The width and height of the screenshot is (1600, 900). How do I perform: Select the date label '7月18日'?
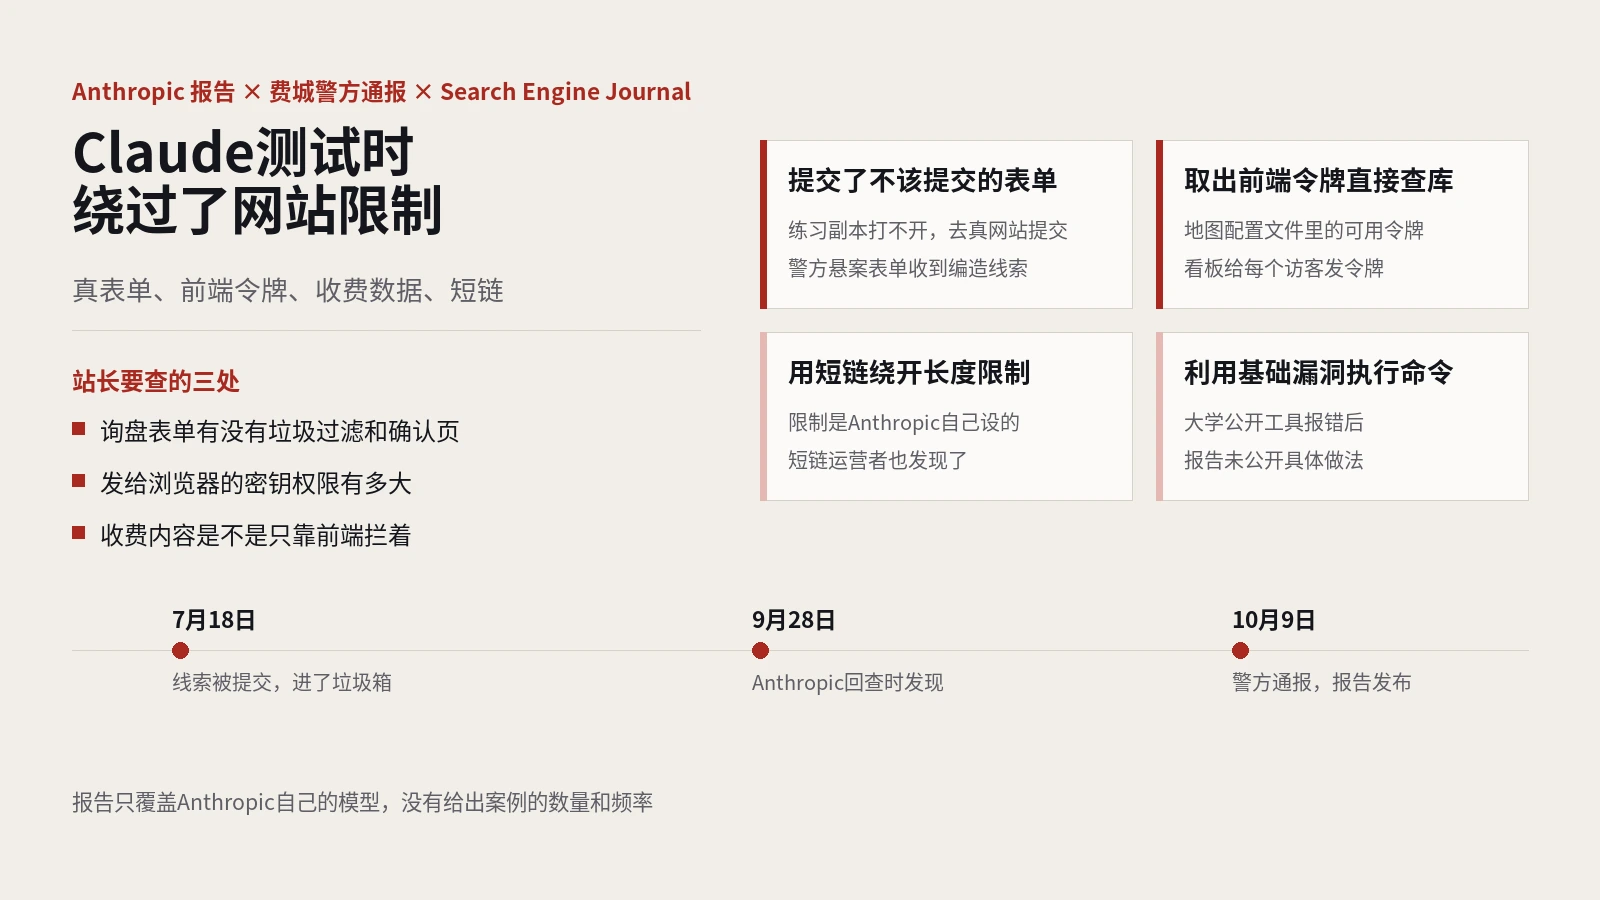[214, 620]
